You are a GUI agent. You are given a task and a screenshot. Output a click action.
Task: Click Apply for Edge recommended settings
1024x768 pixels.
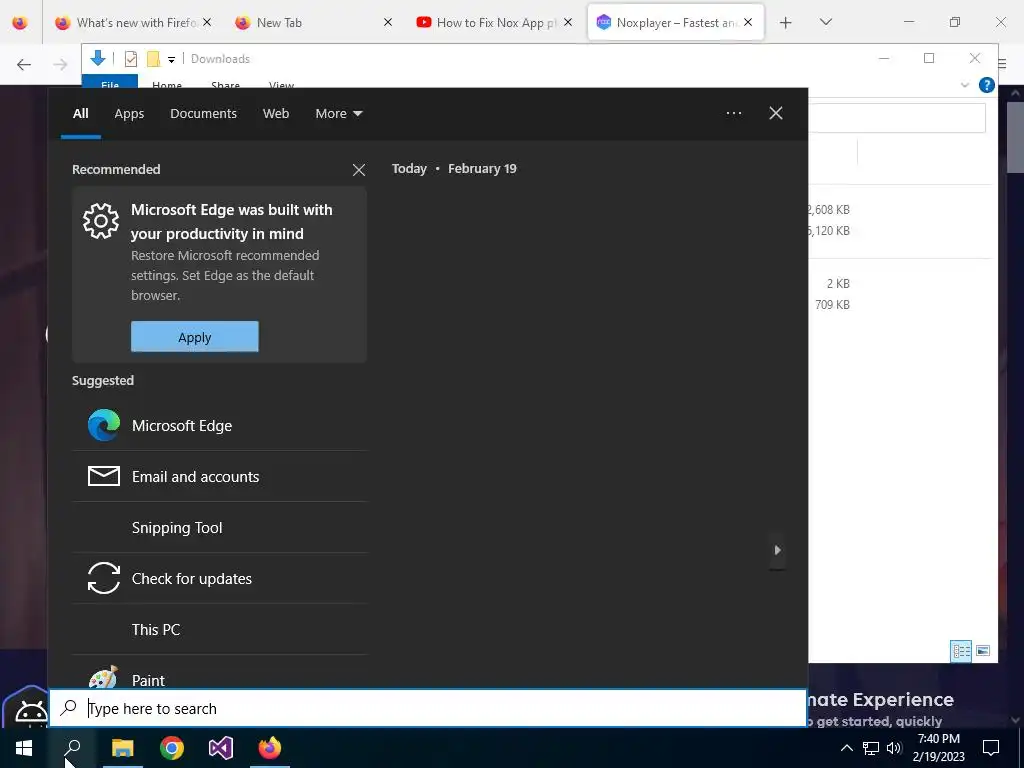coord(195,337)
